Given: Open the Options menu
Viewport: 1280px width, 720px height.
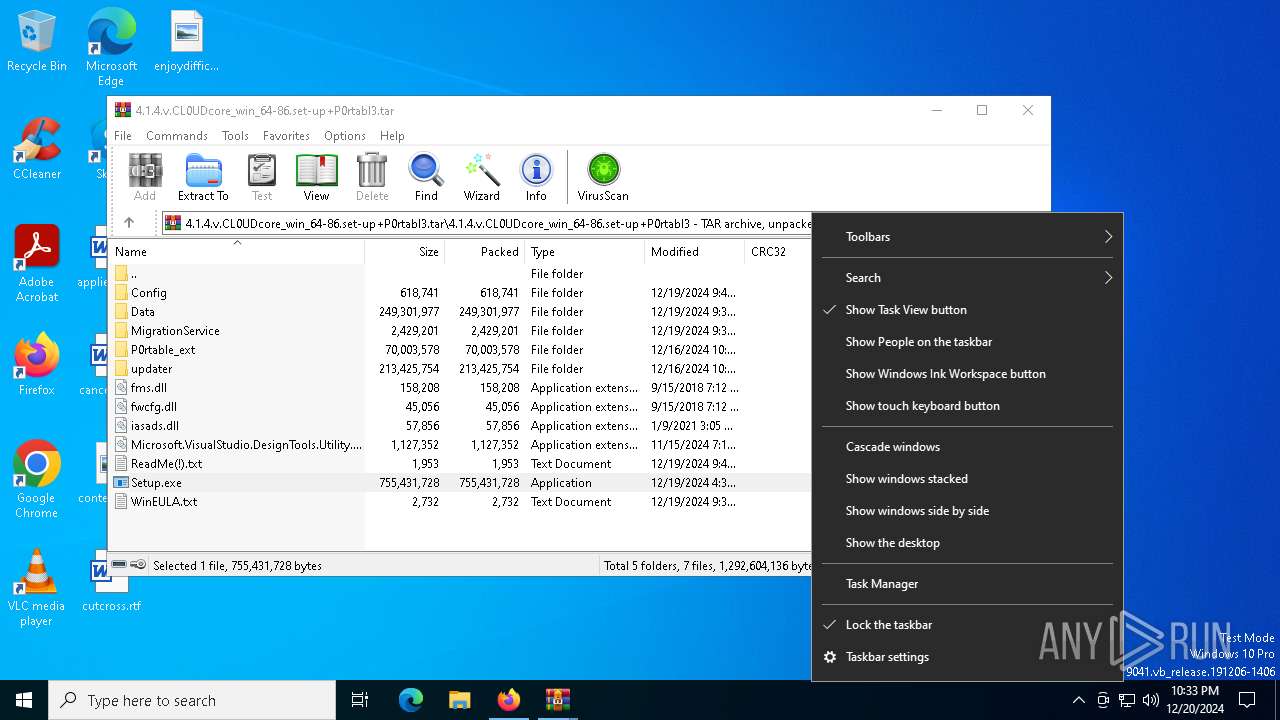Looking at the screenshot, I should 345,136.
